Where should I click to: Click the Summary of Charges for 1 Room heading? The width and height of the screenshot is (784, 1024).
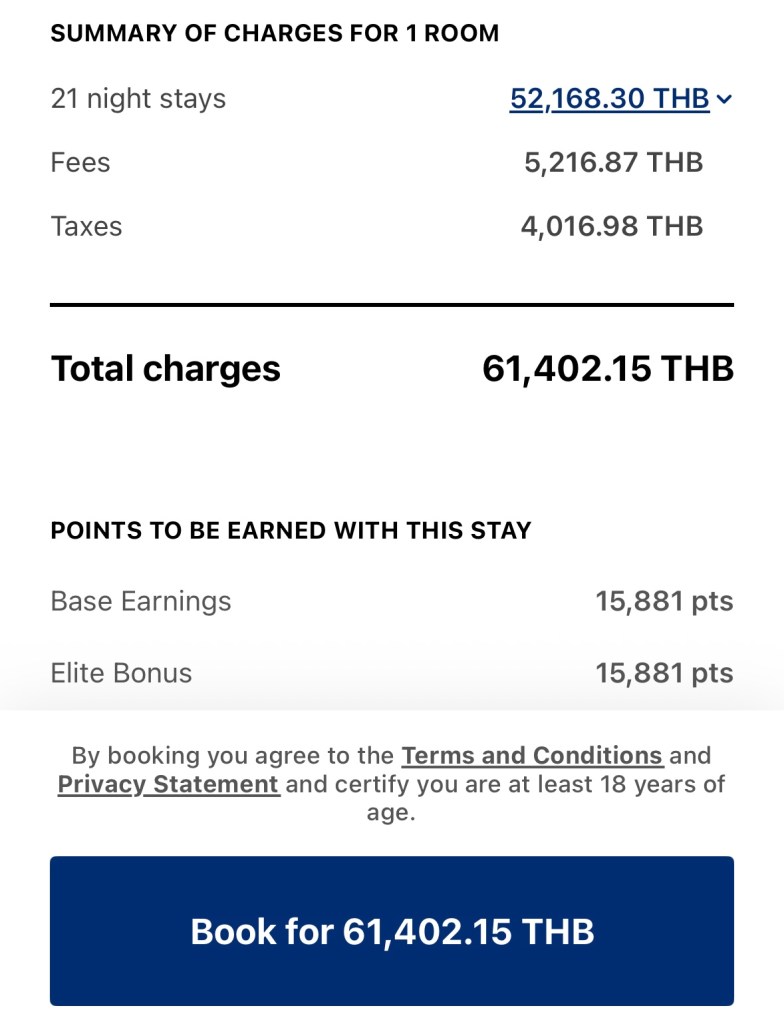(x=274, y=33)
